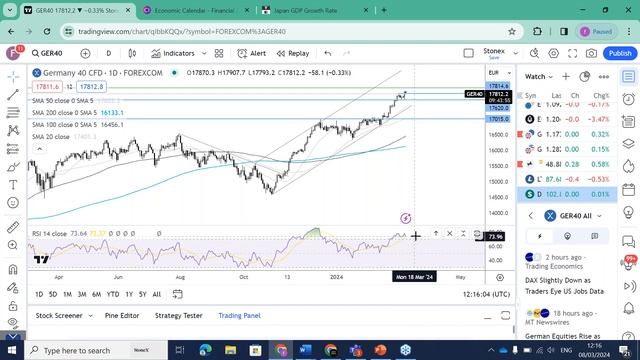This screenshot has height=360, width=640.
Task: Add symbol to compare with plus icon
Action: pos(85,53)
